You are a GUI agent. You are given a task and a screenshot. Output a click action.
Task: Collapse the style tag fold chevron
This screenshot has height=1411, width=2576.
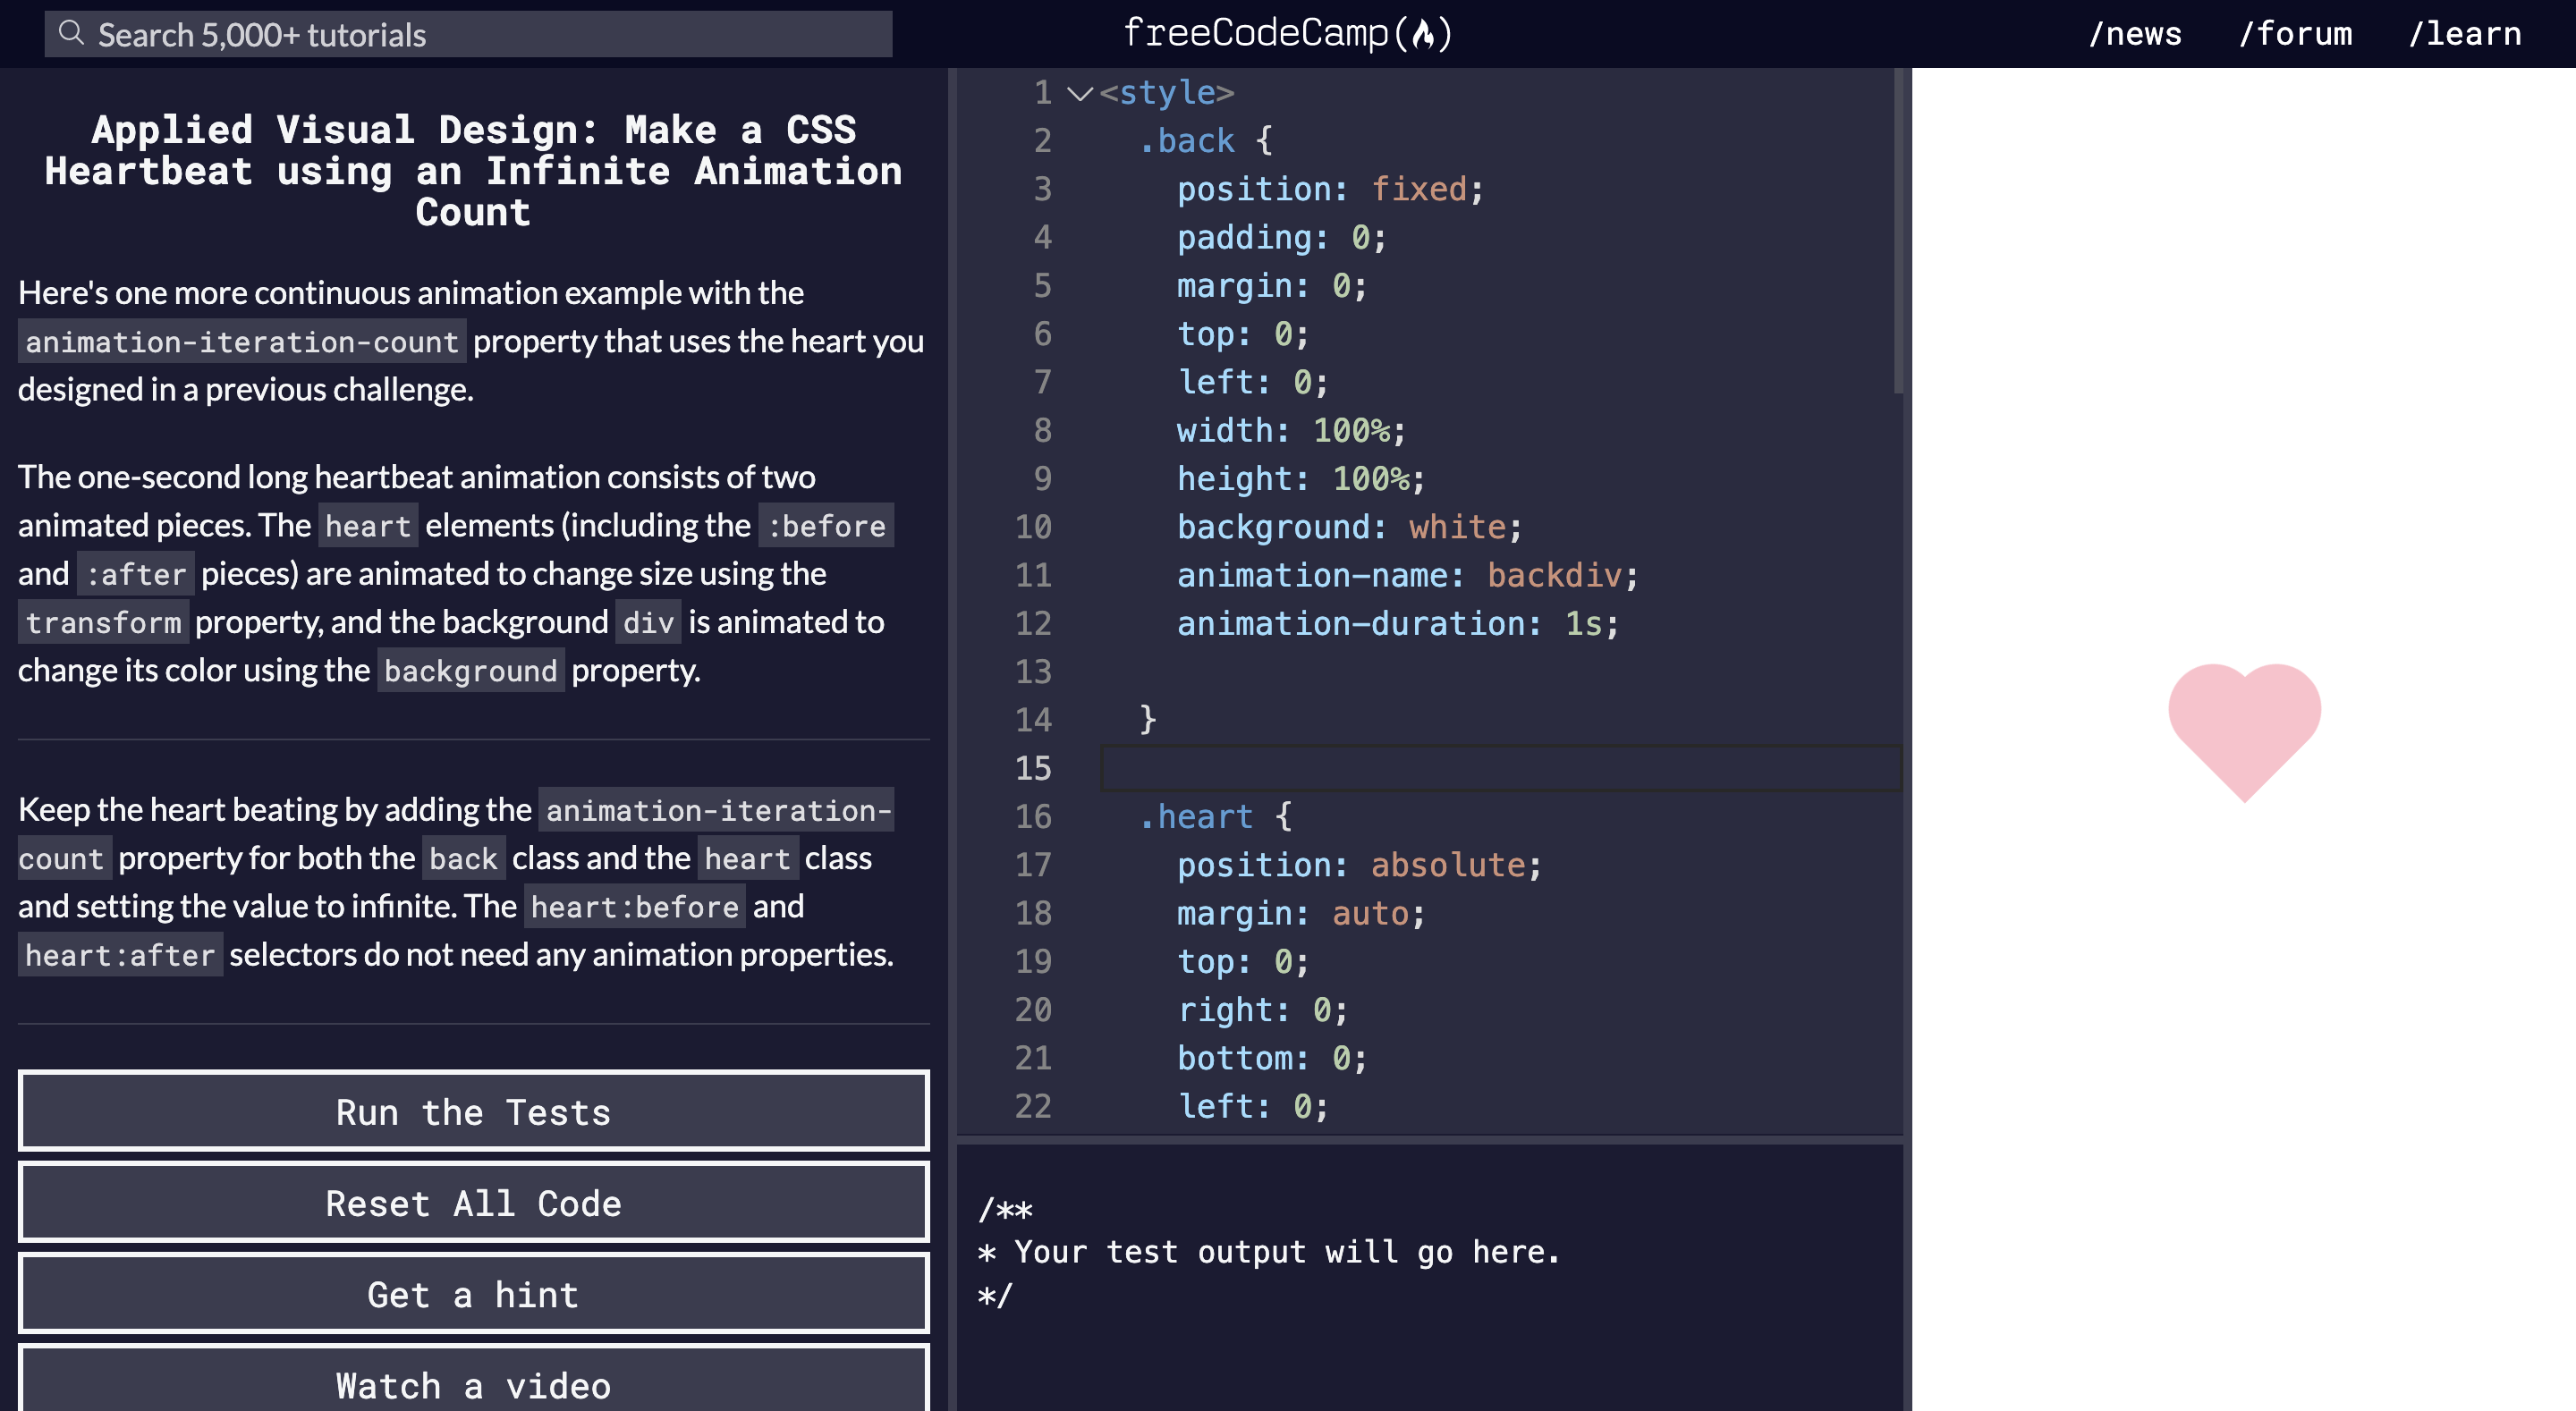pyautogui.click(x=1079, y=93)
